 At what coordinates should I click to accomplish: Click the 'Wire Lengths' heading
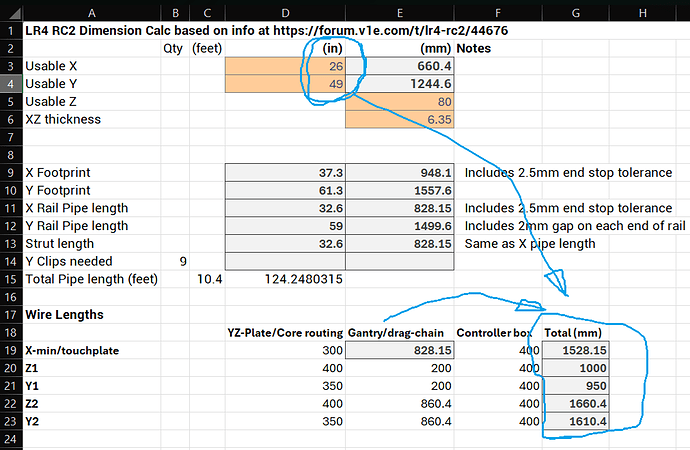tap(64, 315)
